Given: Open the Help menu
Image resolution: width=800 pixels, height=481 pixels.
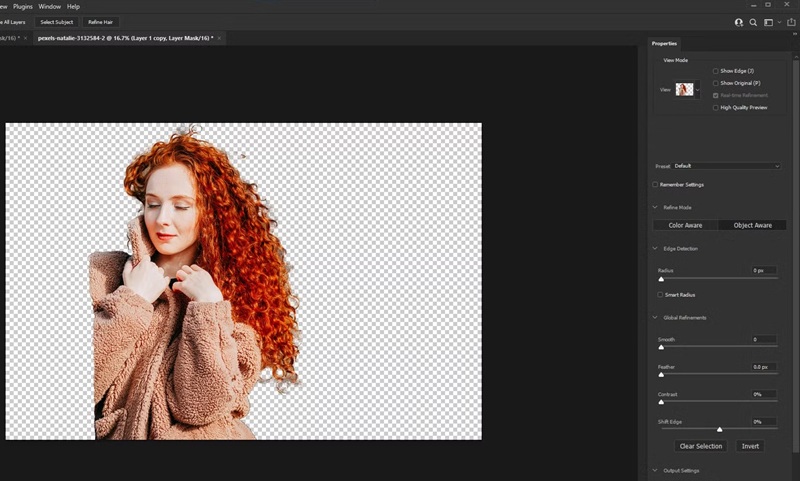Looking at the screenshot, I should click(73, 7).
